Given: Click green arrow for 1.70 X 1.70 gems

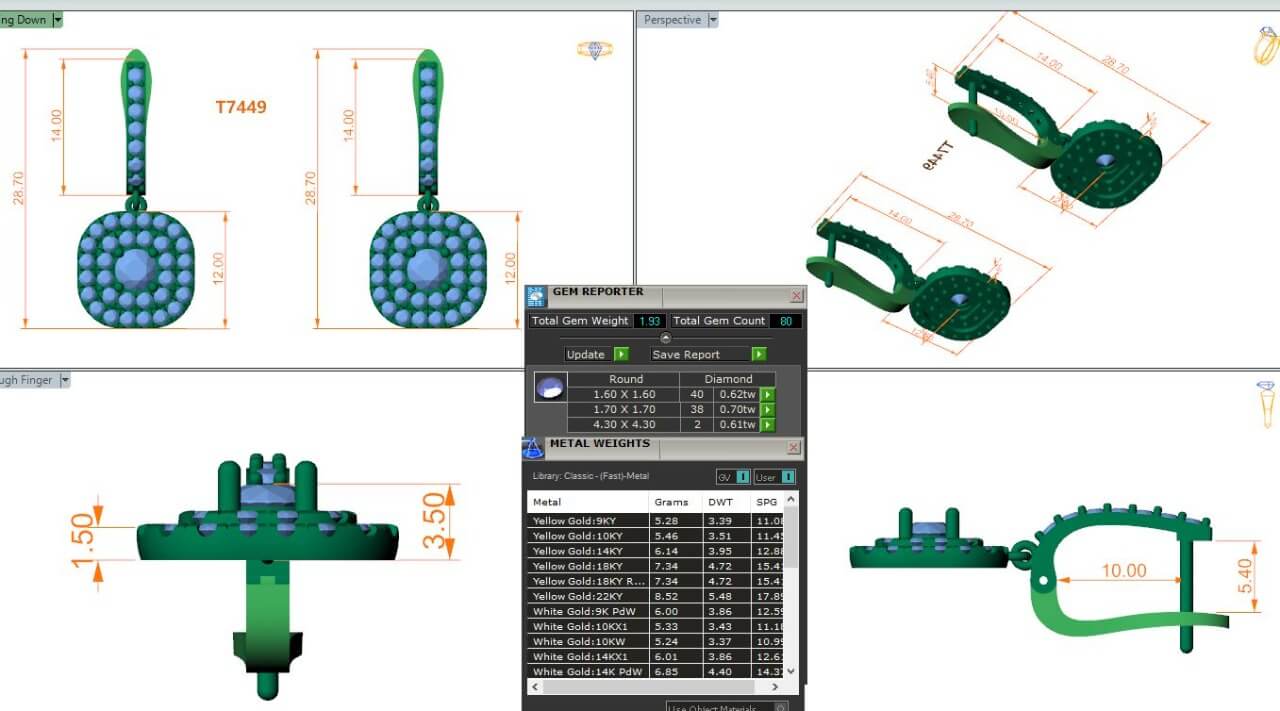Looking at the screenshot, I should pyautogui.click(x=767, y=410).
